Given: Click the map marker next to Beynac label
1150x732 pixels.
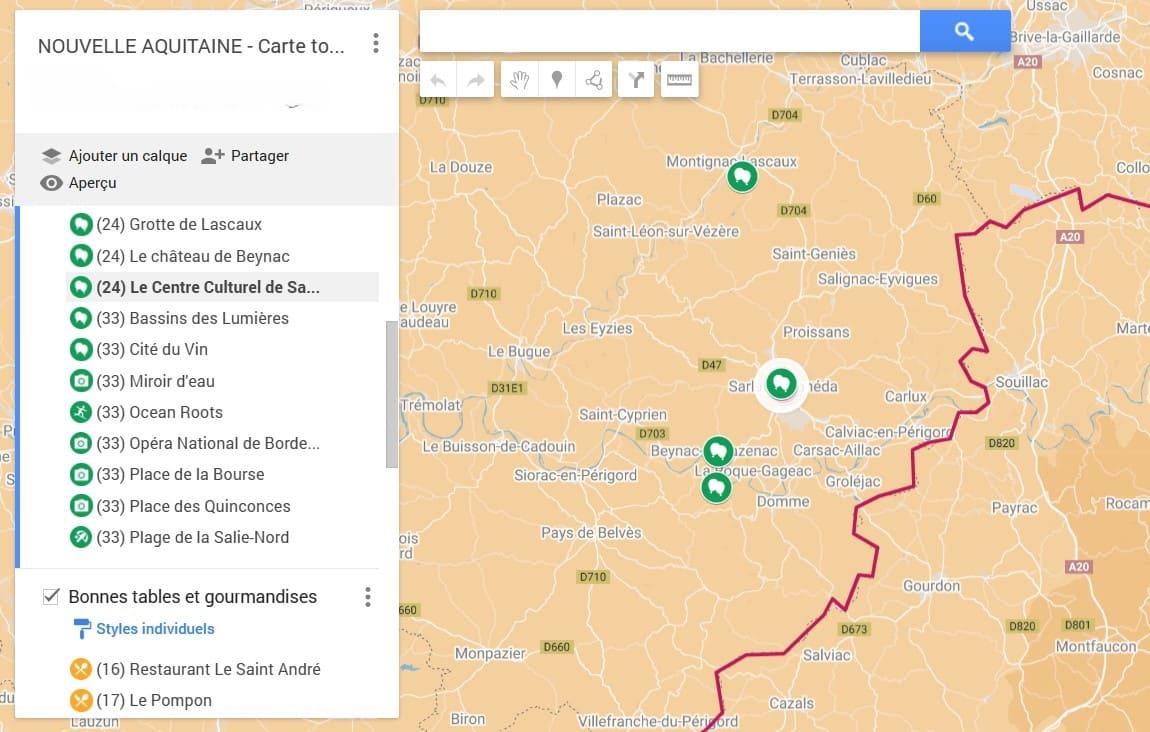Looking at the screenshot, I should (718, 451).
